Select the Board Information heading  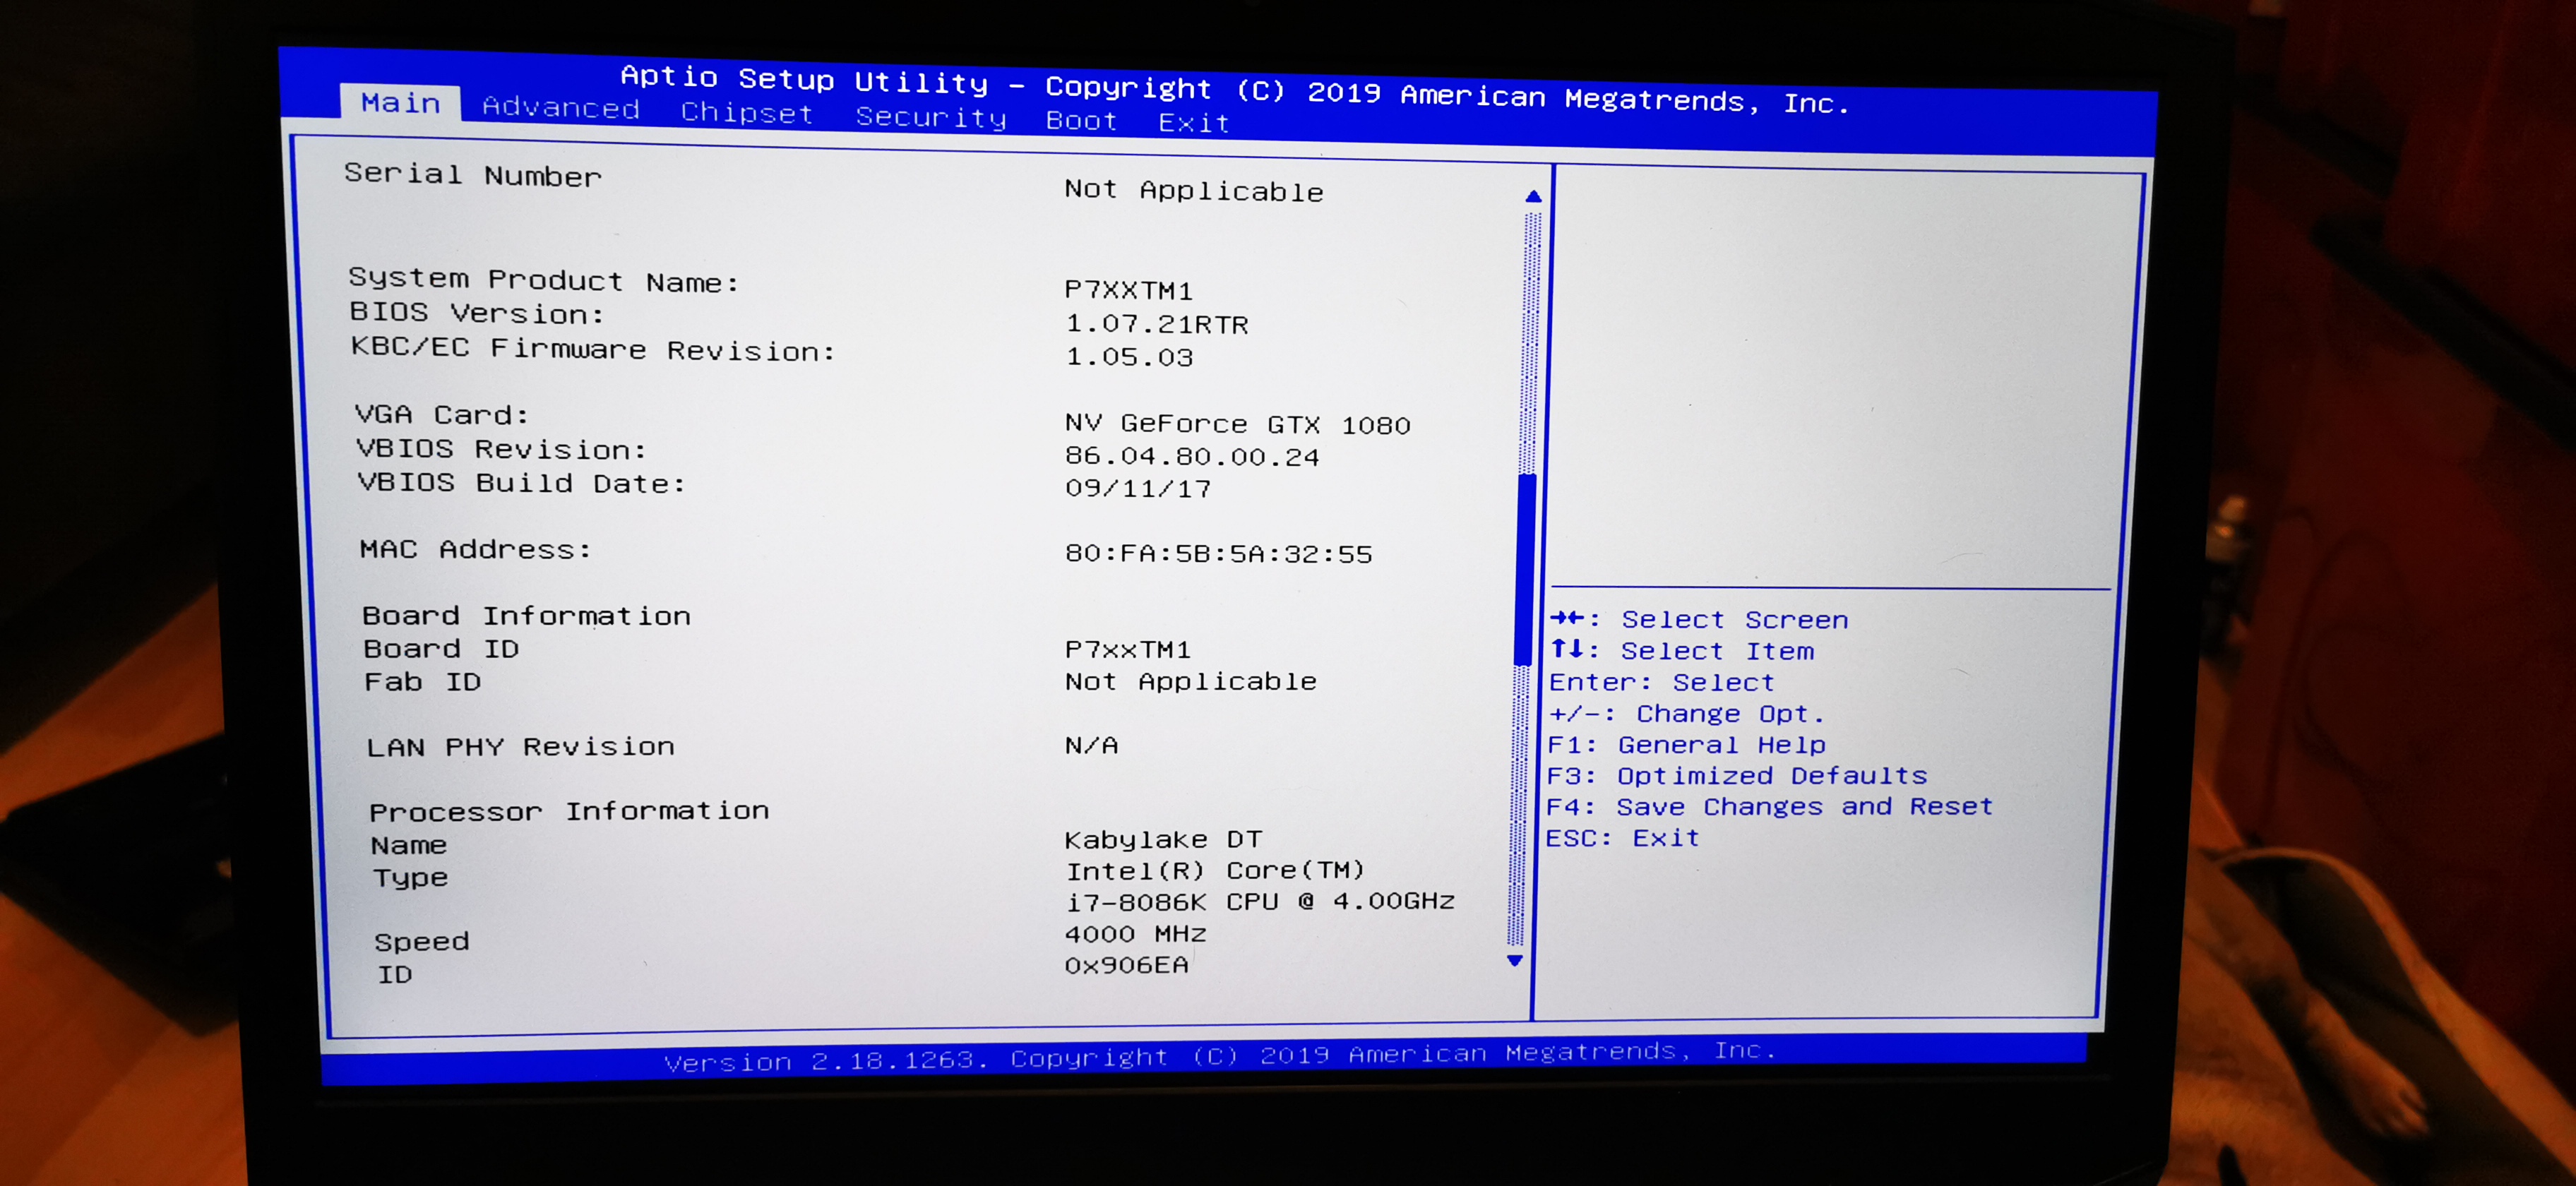[x=526, y=615]
